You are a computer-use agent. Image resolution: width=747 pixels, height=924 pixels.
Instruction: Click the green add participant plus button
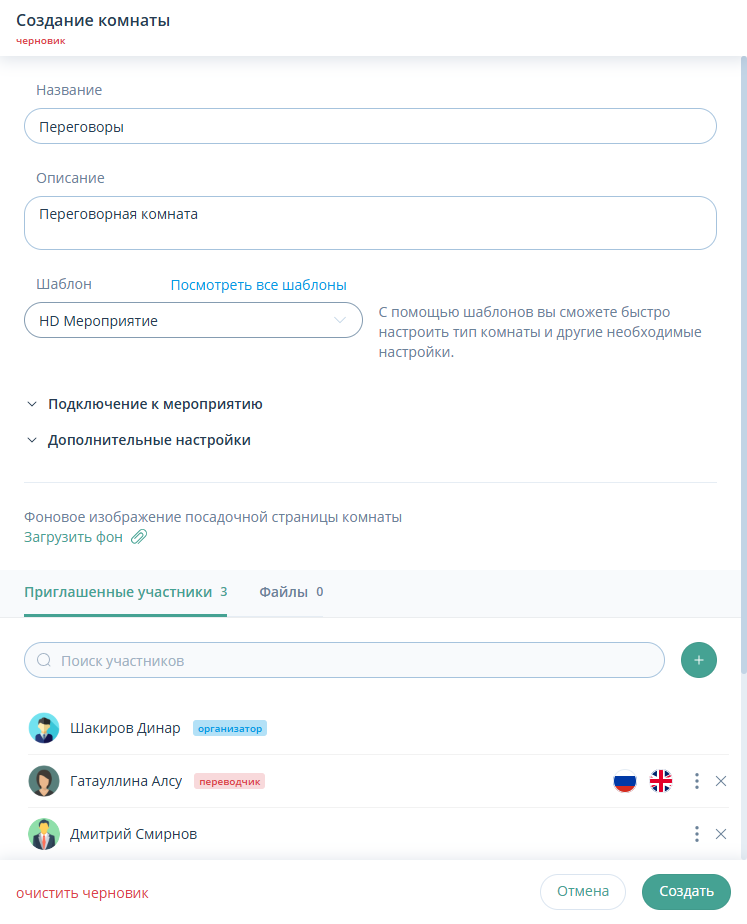pyautogui.click(x=699, y=660)
